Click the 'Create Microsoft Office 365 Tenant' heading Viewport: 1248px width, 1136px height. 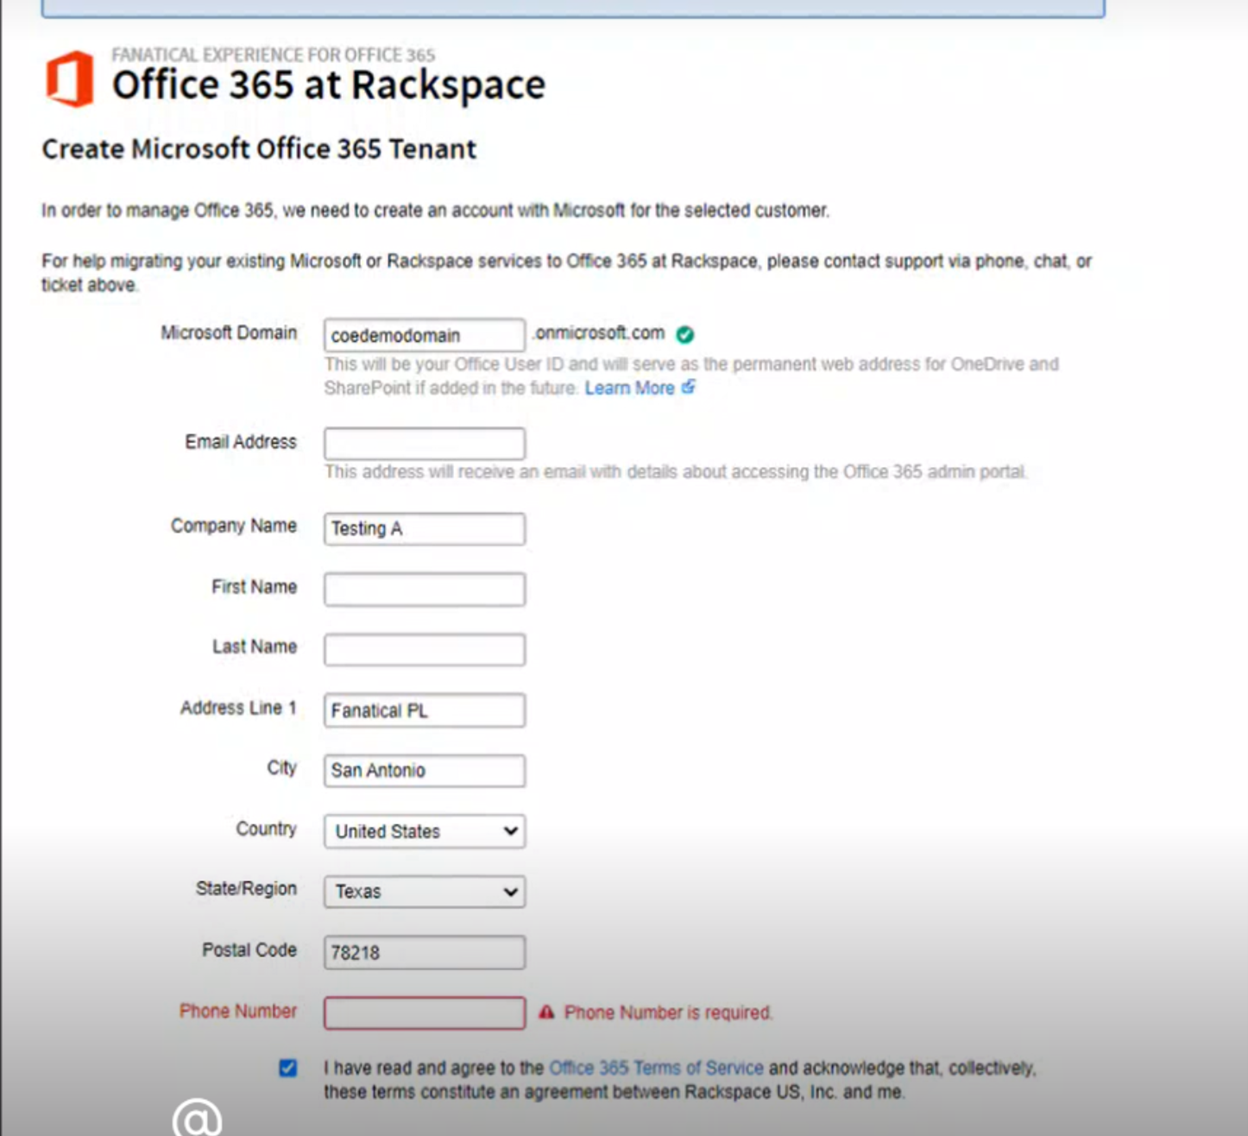point(259,149)
